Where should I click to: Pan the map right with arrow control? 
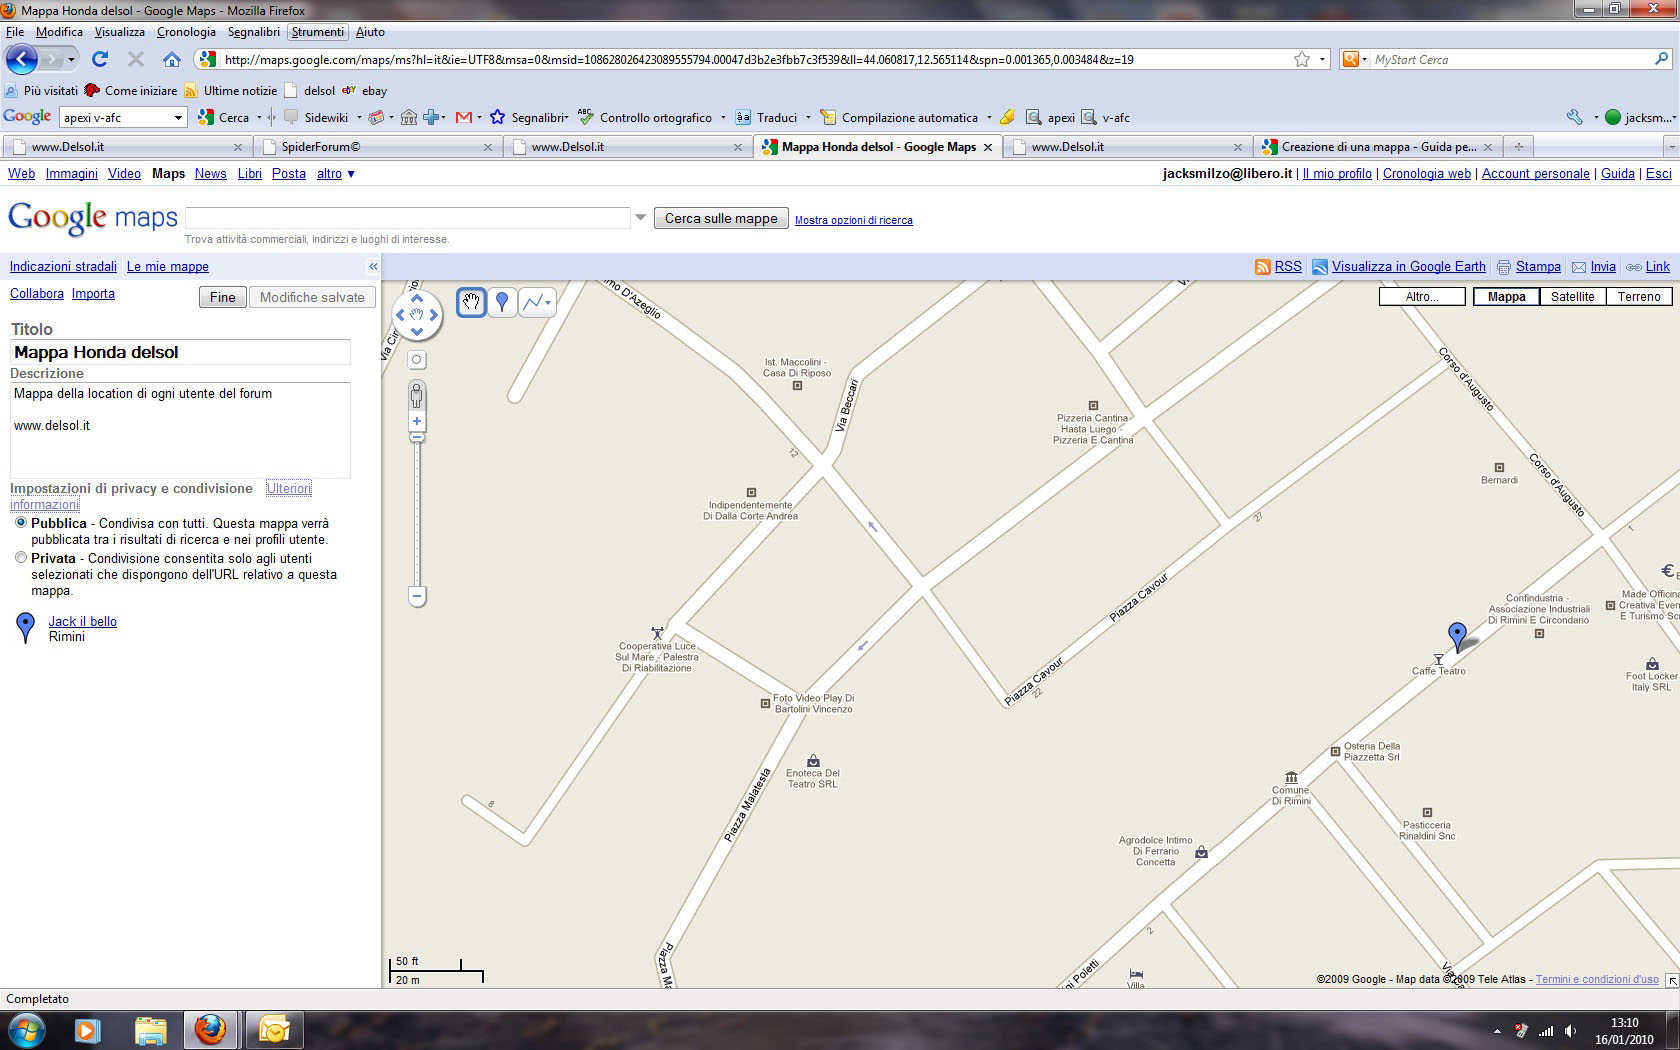pyautogui.click(x=434, y=314)
